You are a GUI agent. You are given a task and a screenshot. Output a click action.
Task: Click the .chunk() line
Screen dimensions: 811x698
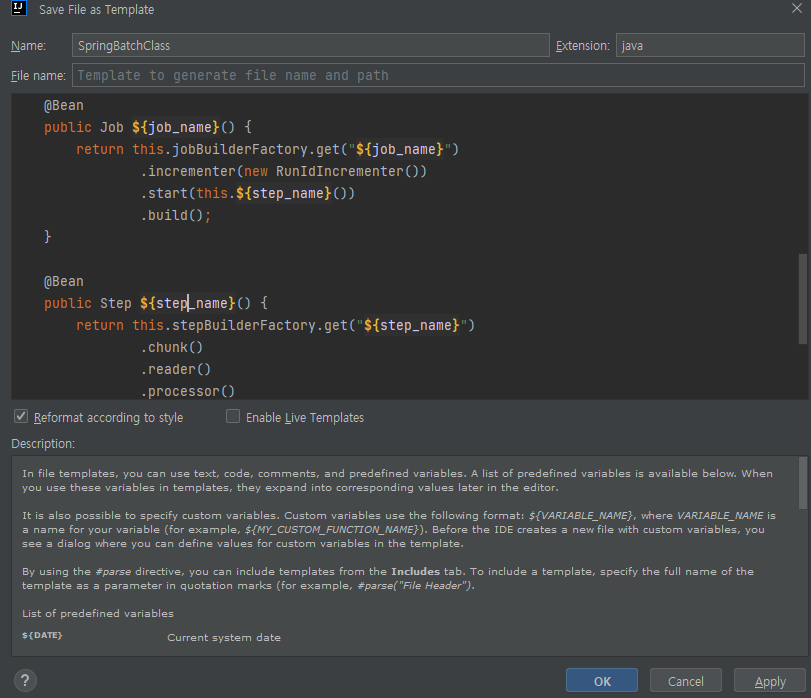tap(172, 347)
